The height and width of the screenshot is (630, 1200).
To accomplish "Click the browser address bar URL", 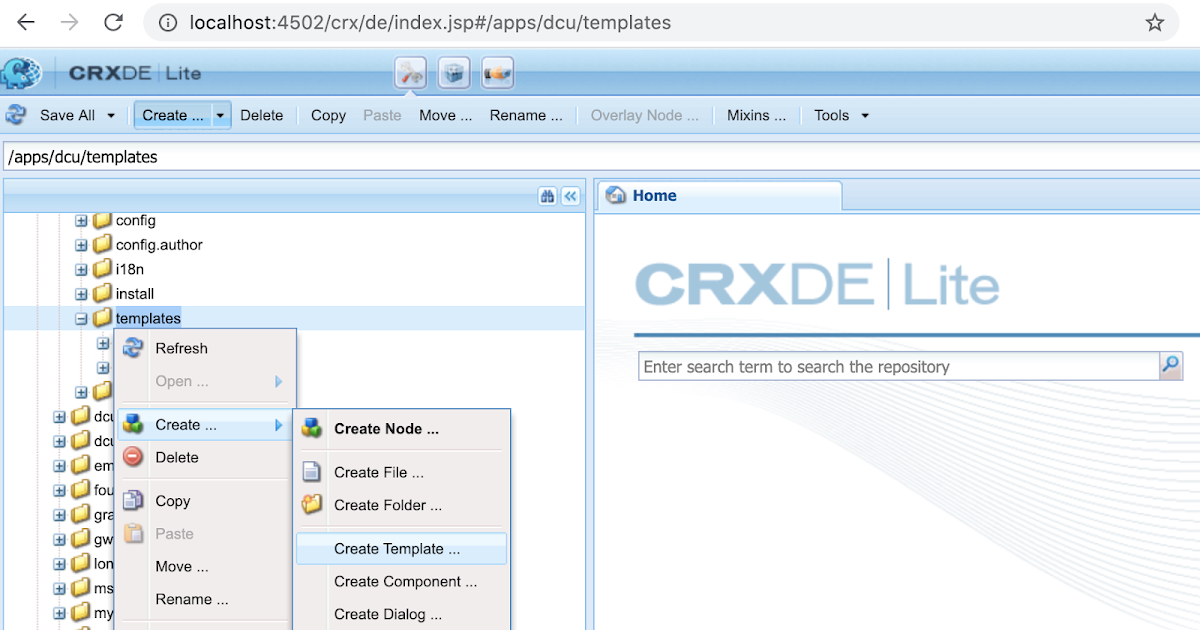I will point(430,22).
